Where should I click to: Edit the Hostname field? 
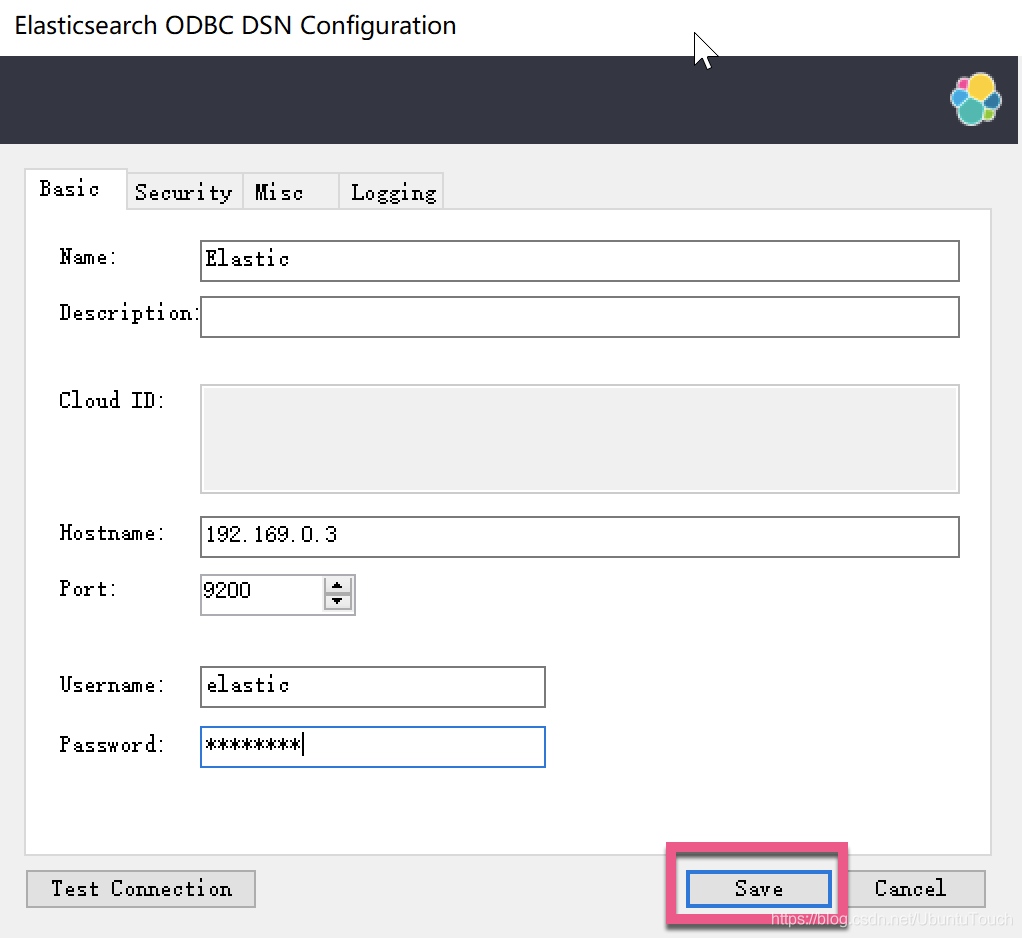click(579, 536)
